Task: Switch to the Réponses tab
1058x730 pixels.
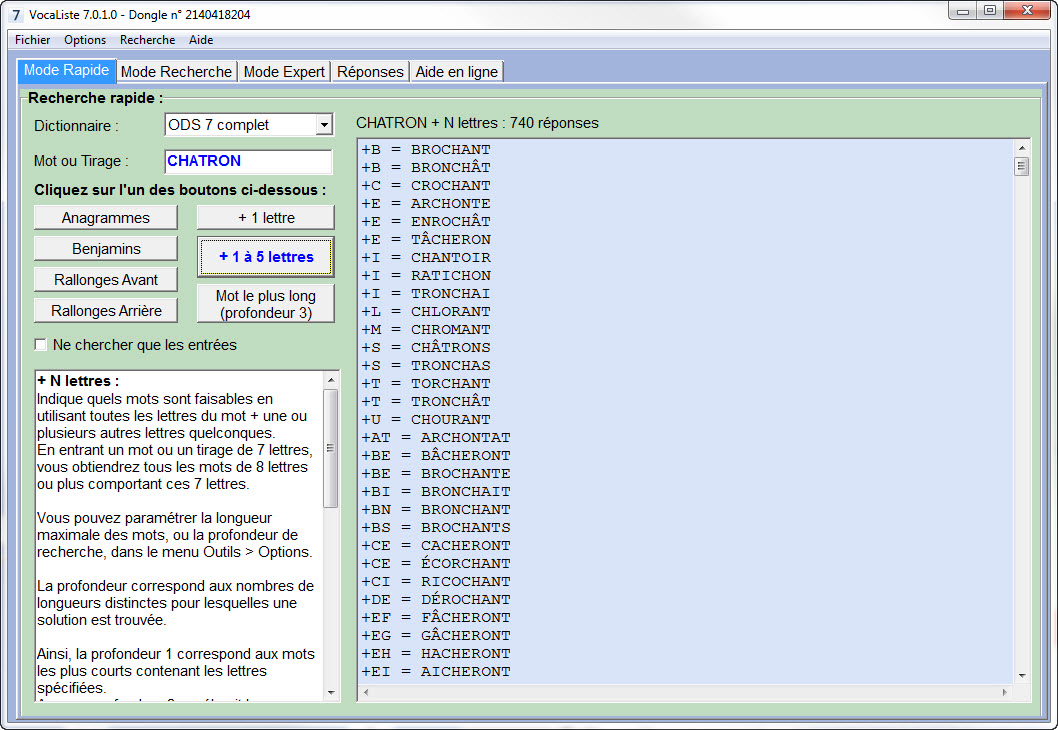Action: [x=370, y=72]
